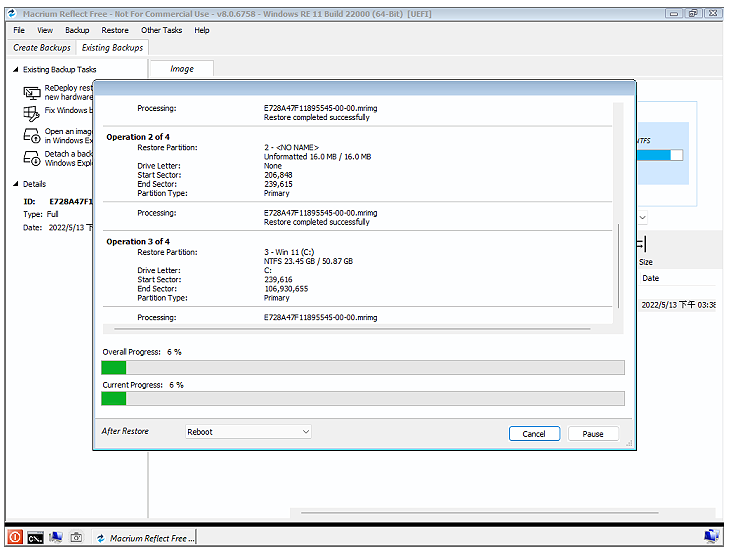Switch to the Create Backups tab
This screenshot has width=729, height=550.
point(42,47)
